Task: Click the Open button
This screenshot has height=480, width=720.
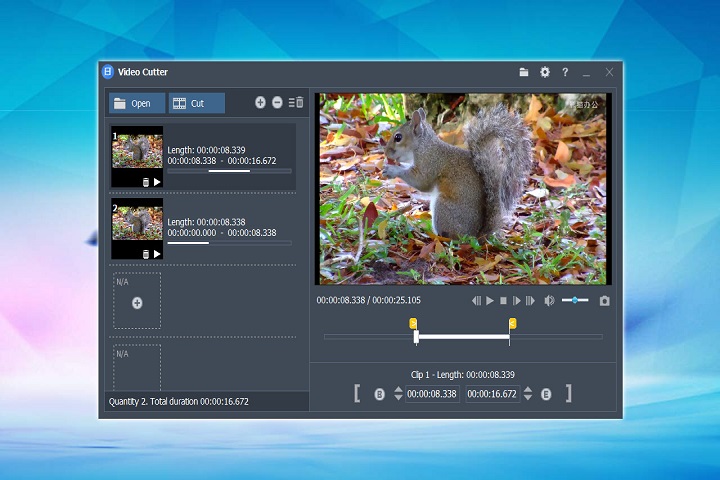Action: click(136, 103)
